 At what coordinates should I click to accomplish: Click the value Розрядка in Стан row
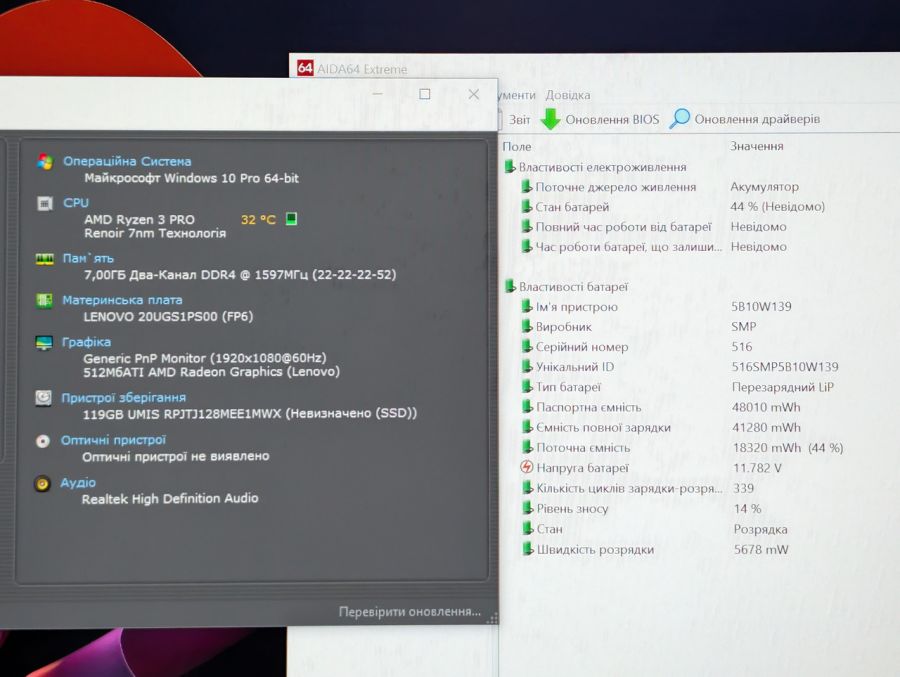[761, 529]
